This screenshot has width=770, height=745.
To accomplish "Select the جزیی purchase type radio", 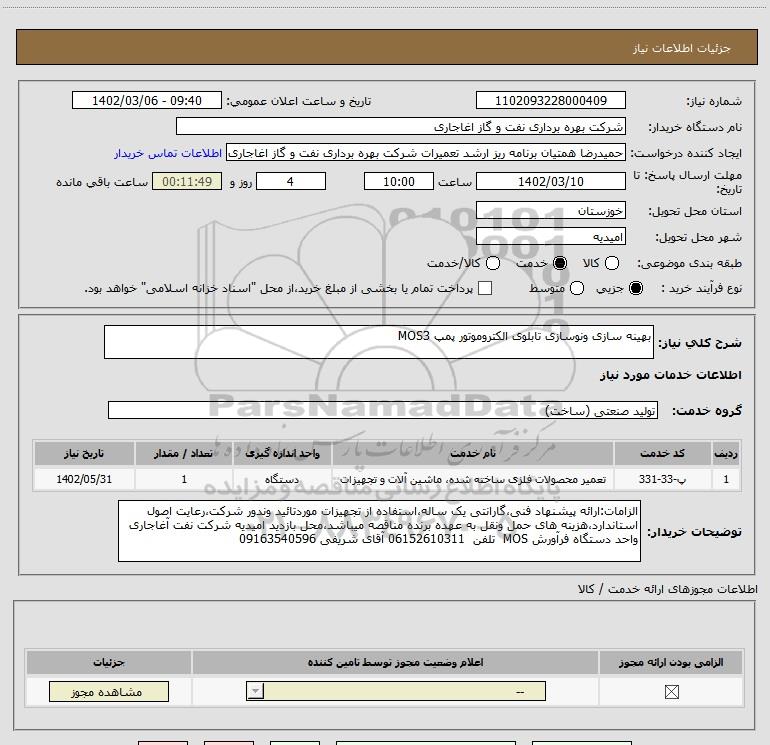I will point(635,288).
